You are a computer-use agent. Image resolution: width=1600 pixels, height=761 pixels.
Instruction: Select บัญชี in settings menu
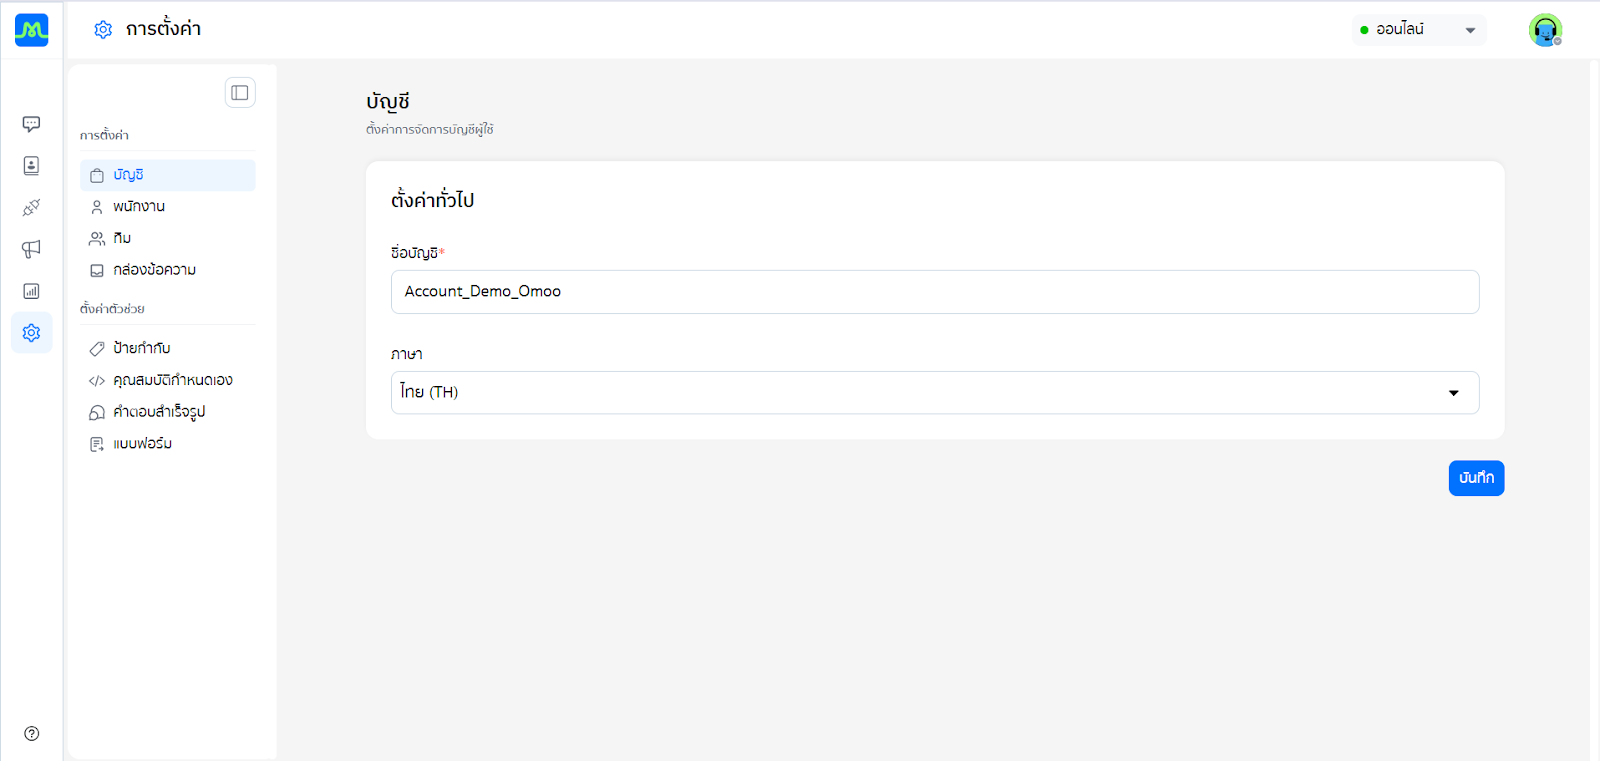click(168, 175)
